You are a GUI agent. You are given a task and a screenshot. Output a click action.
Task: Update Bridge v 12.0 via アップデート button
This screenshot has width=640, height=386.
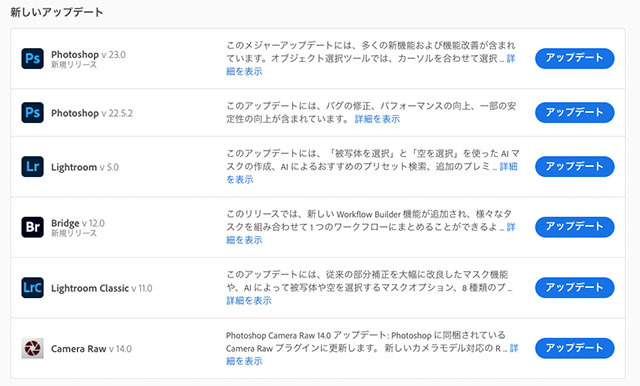click(x=575, y=227)
